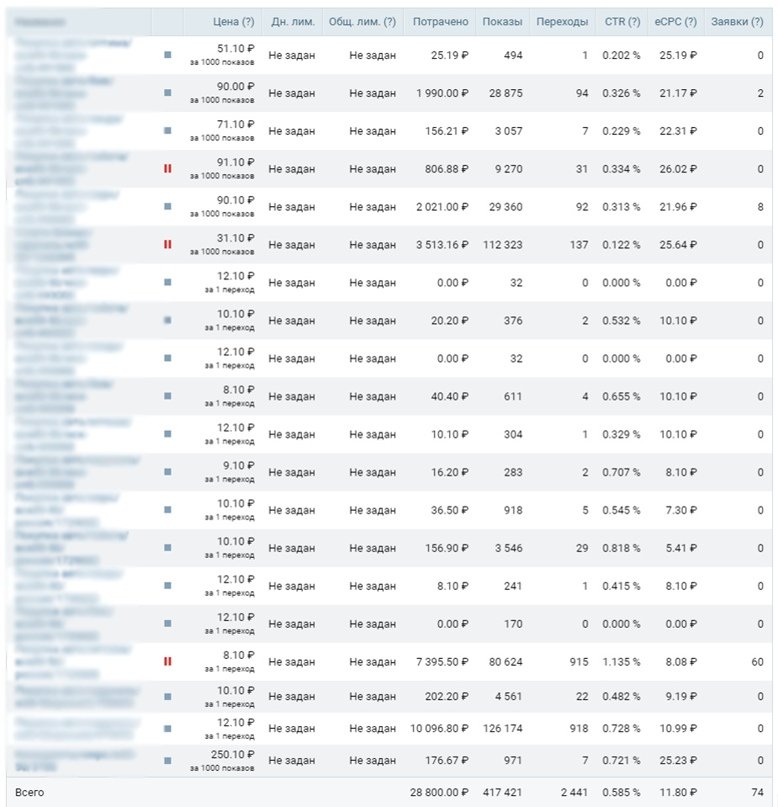
Task: Sort the table by the Цена column header
Action: tap(233, 21)
